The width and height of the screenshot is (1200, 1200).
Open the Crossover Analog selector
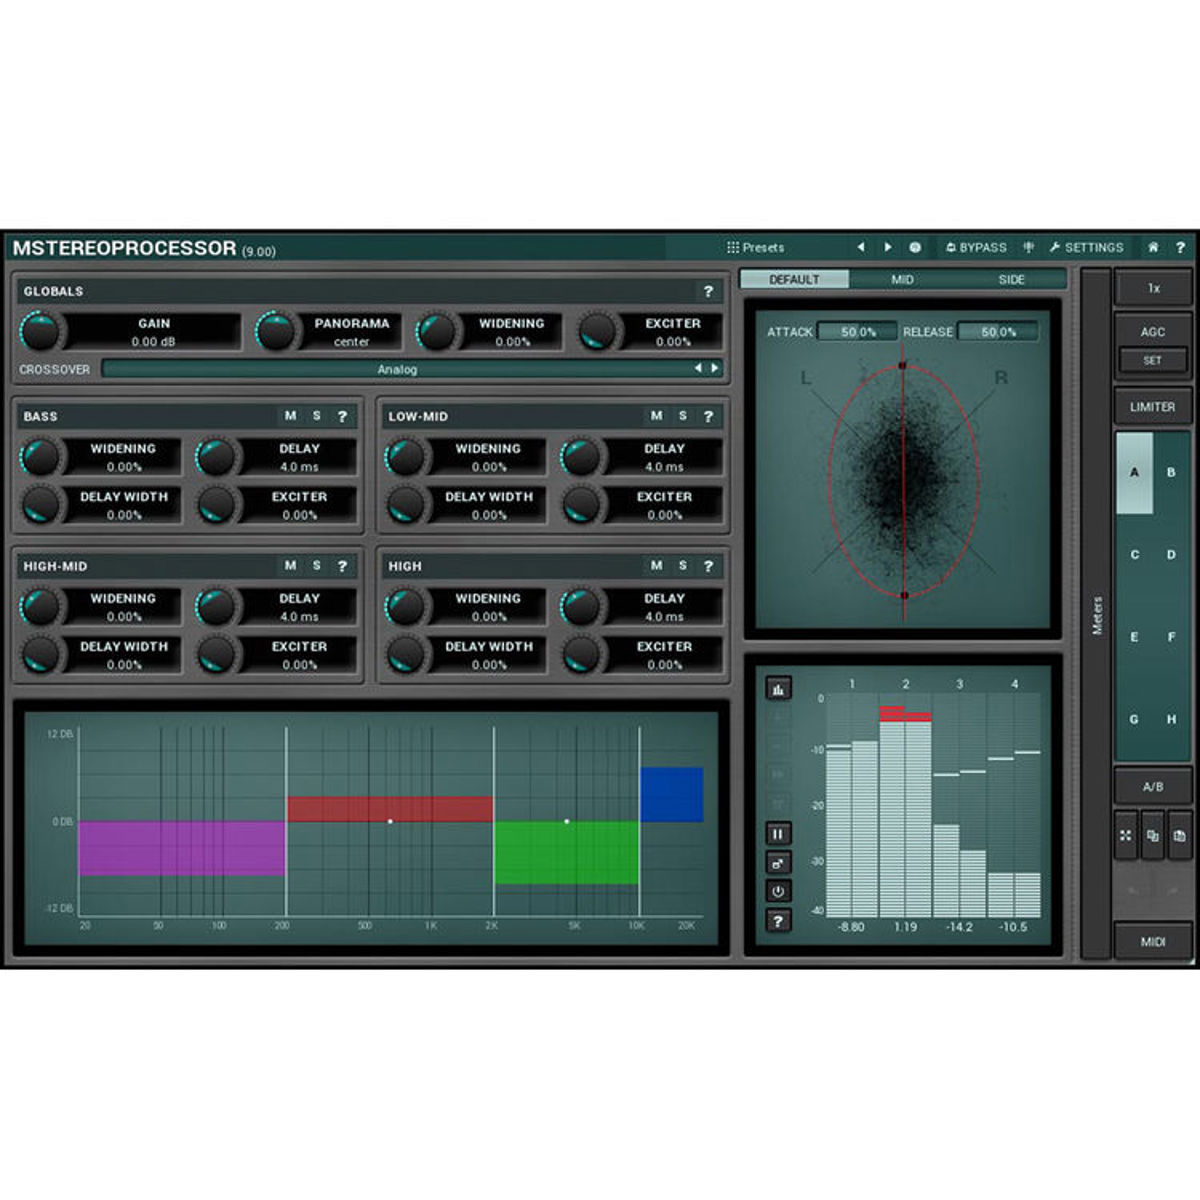pos(411,369)
